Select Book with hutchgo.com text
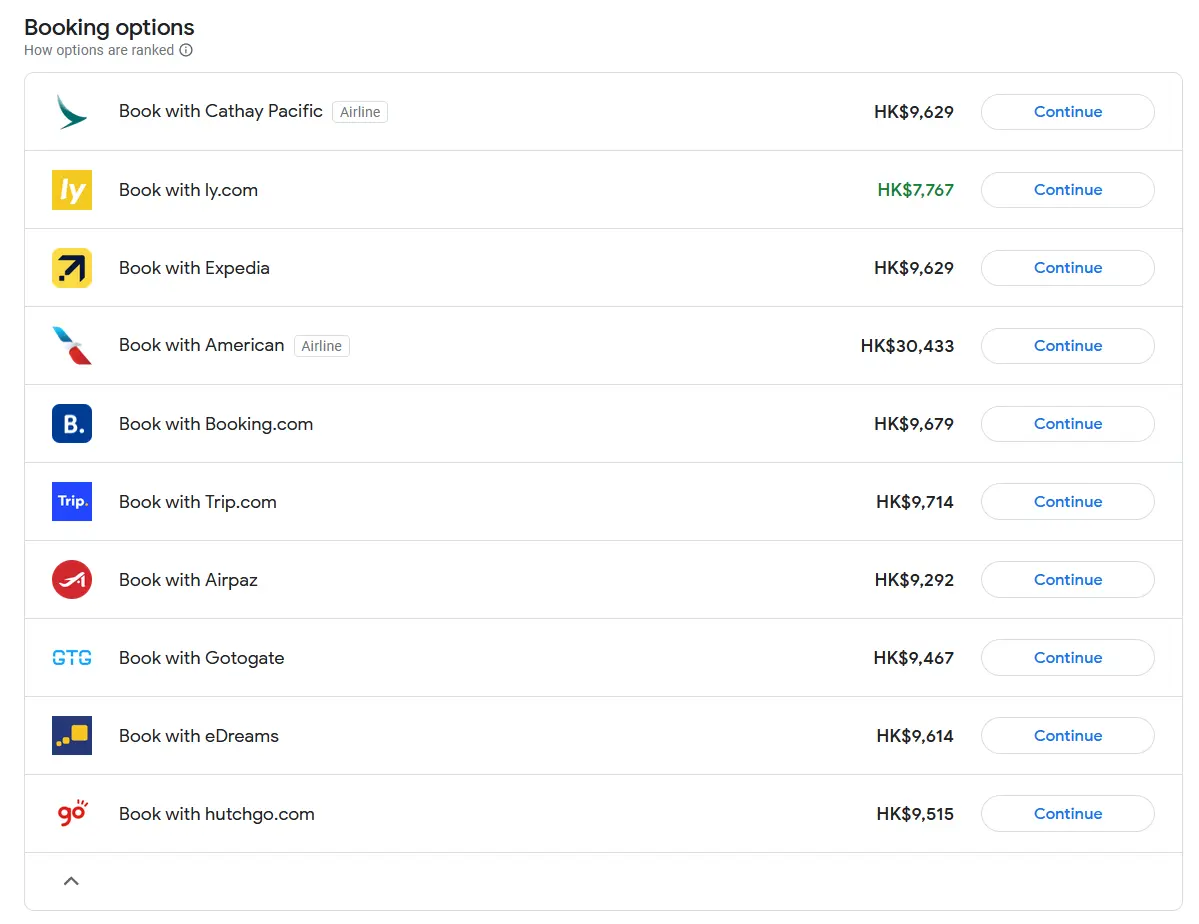Image resolution: width=1199 pixels, height=924 pixels. [x=216, y=814]
